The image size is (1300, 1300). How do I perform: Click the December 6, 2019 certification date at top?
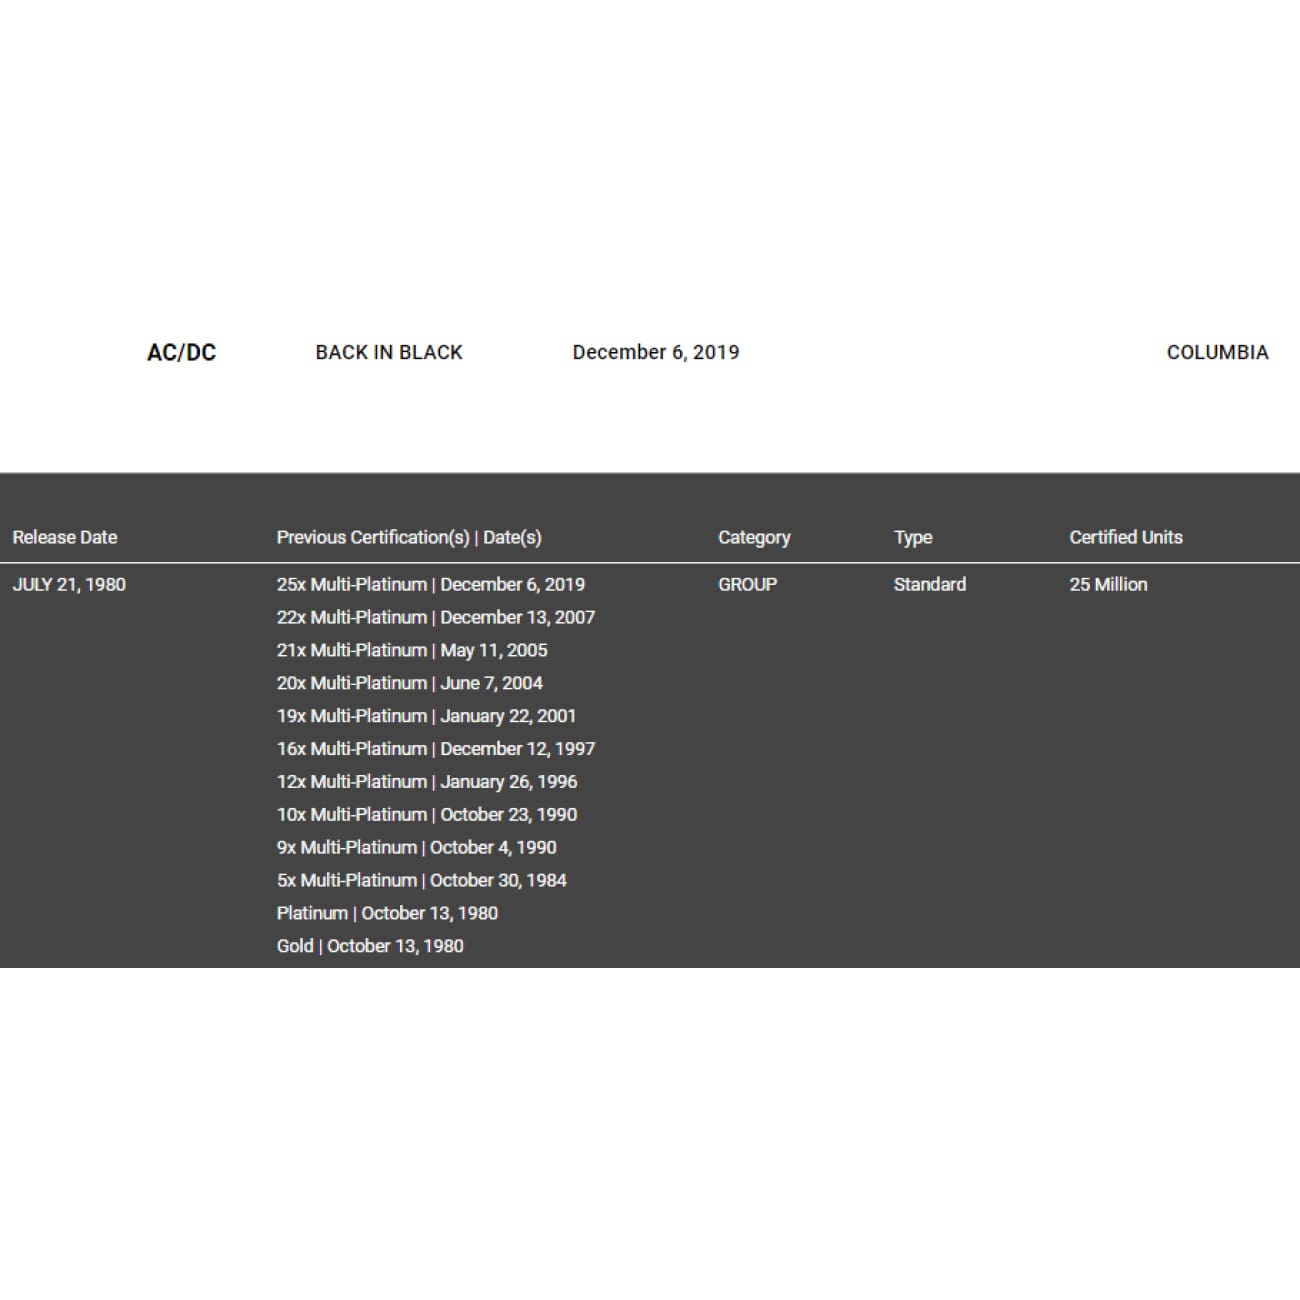click(x=656, y=352)
